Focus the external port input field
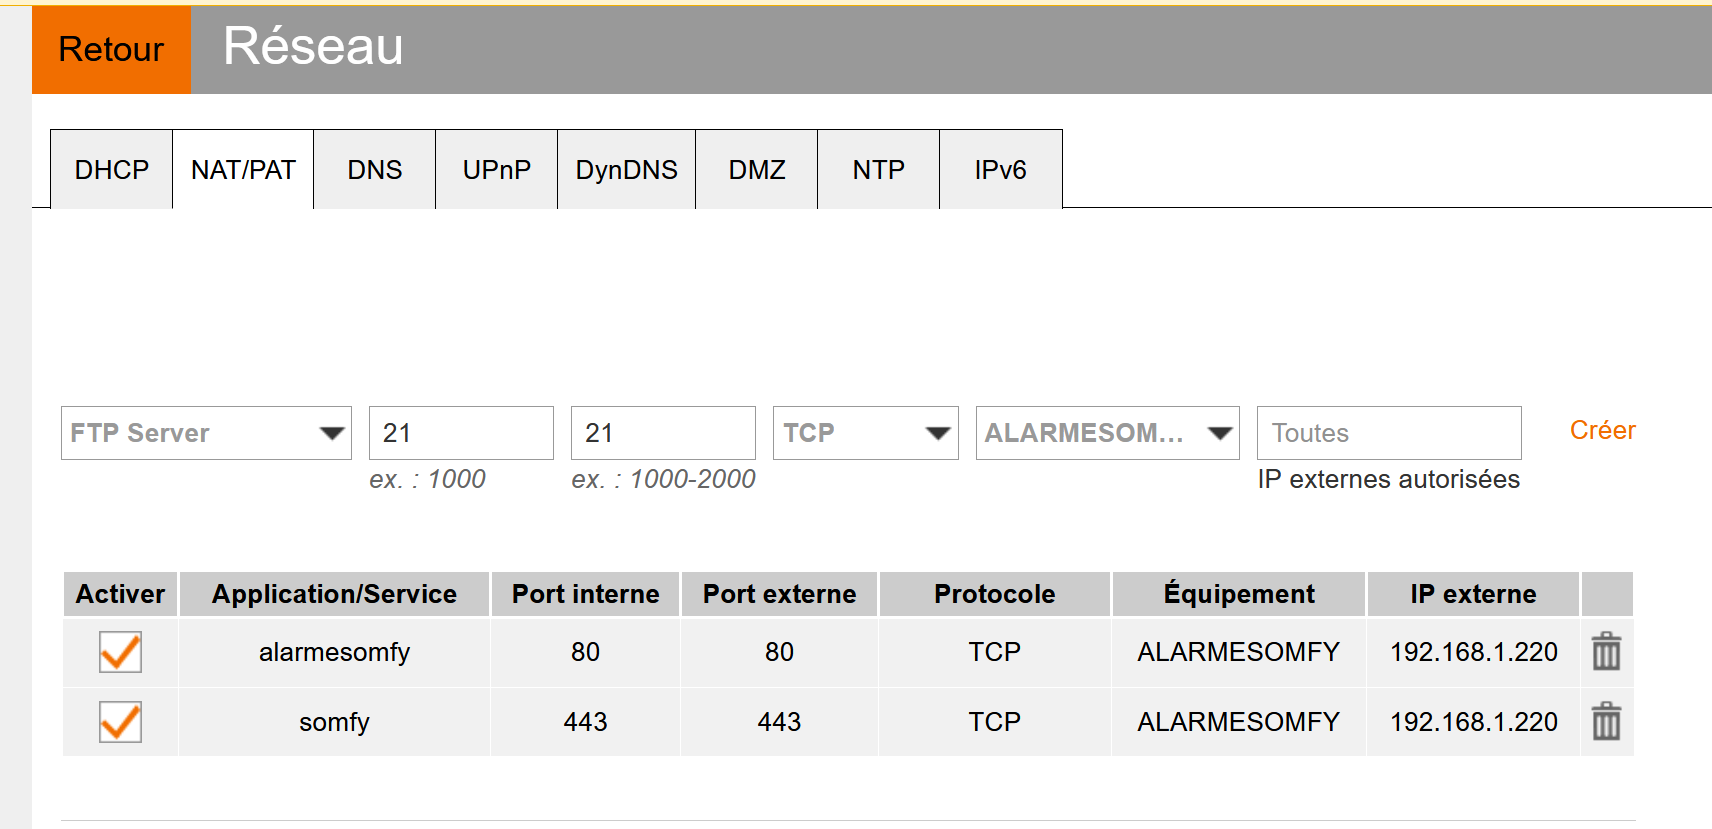Image resolution: width=1712 pixels, height=829 pixels. [x=663, y=433]
